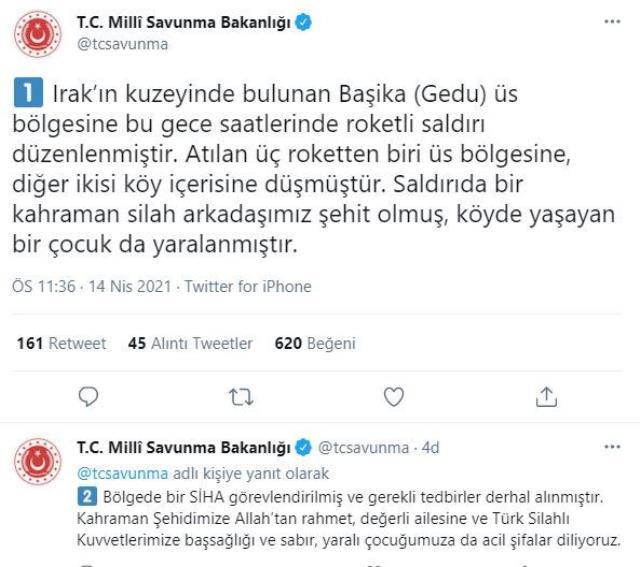
Task: Like the tweet with the heart icon
Action: coord(394,396)
